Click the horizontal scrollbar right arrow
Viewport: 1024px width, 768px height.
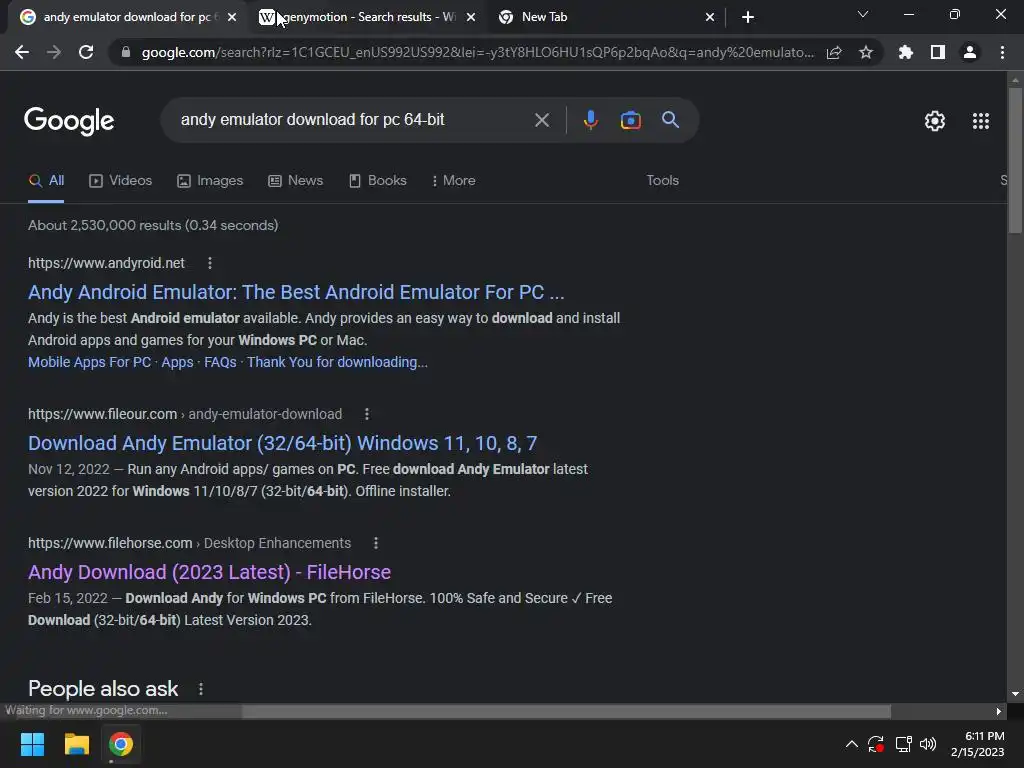(x=999, y=711)
